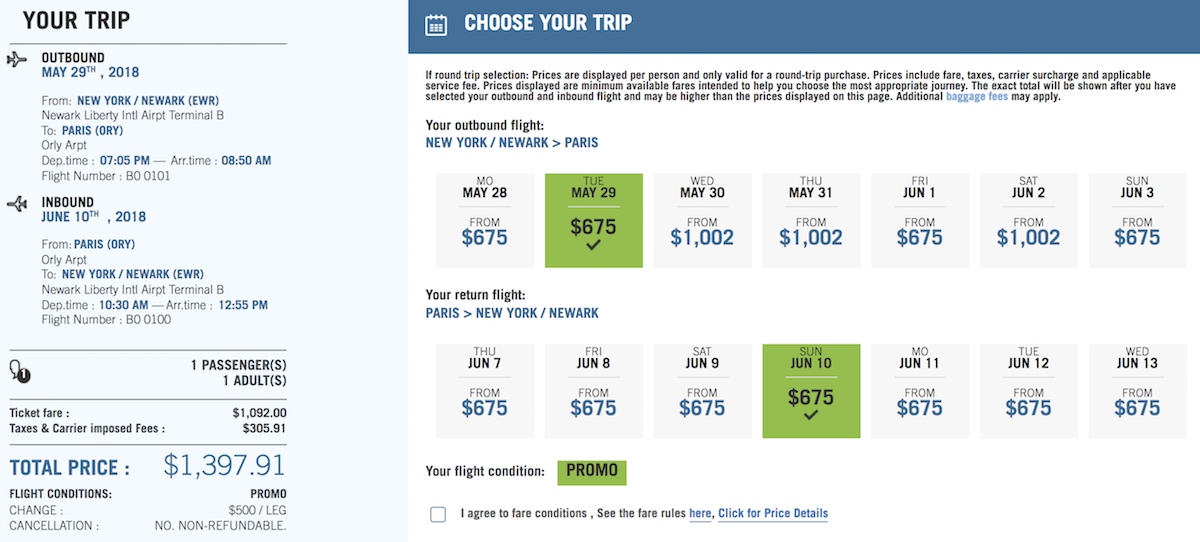Click the inbound airplane icon in Your Trip

(17, 204)
